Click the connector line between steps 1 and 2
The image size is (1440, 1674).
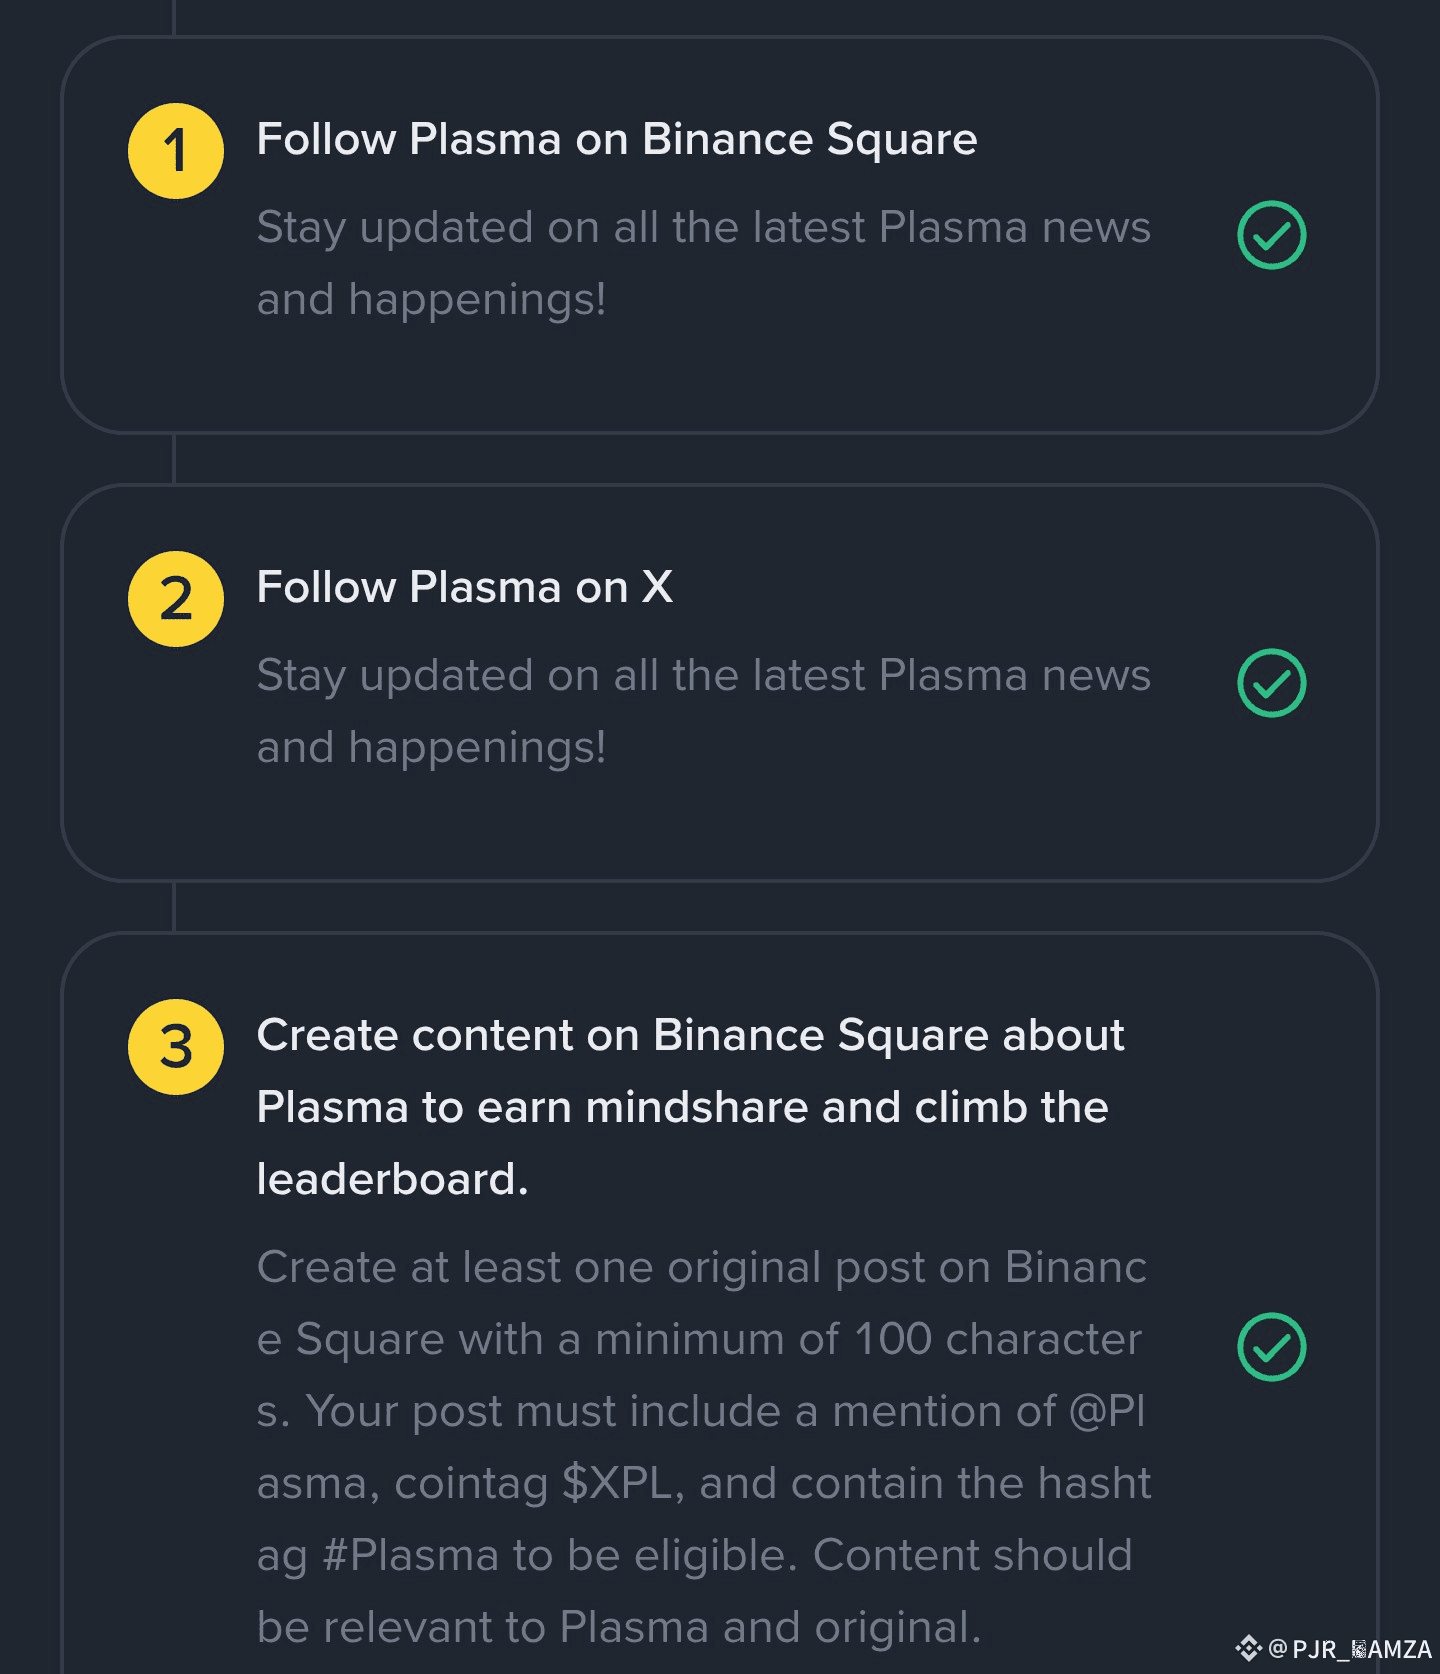tap(174, 459)
